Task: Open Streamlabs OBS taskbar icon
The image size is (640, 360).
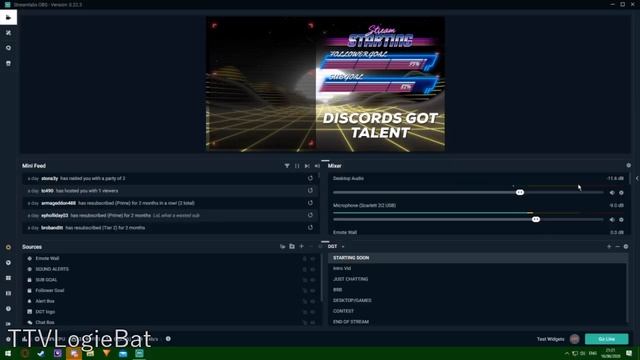Action: [x=139, y=353]
